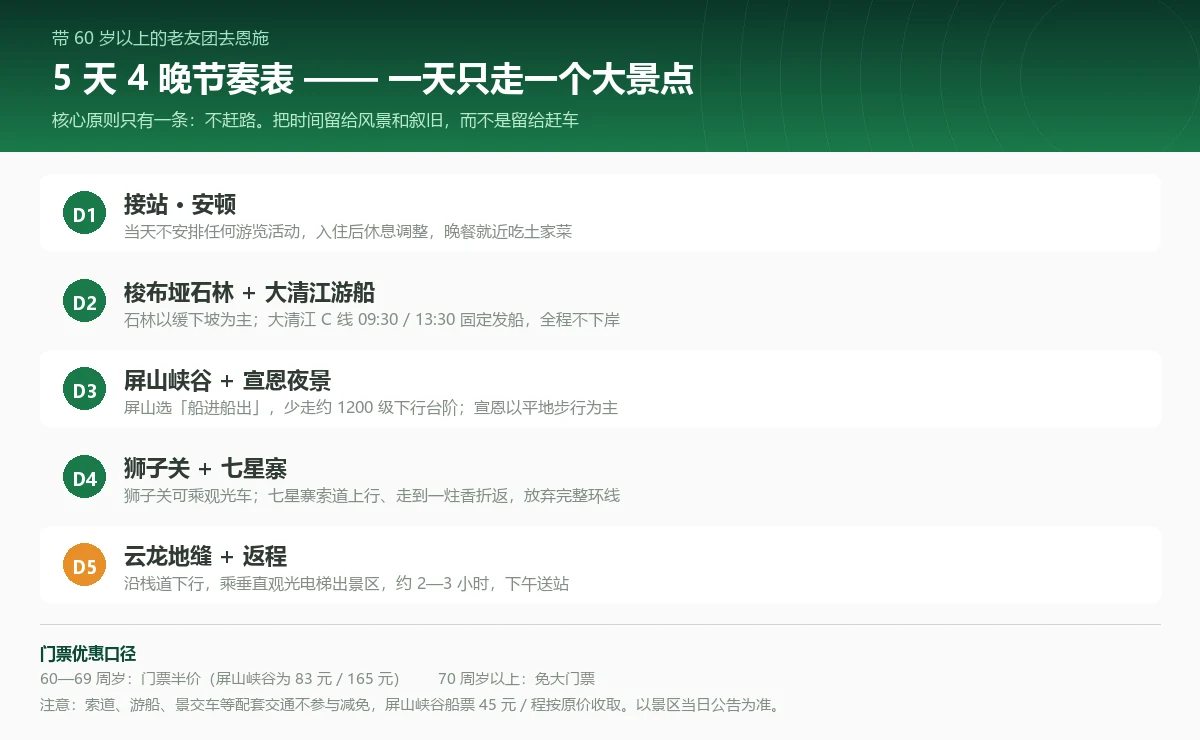Screen dimensions: 1200x740
Task: Click the 门票优惠口径 section heading
Action: click(87, 654)
